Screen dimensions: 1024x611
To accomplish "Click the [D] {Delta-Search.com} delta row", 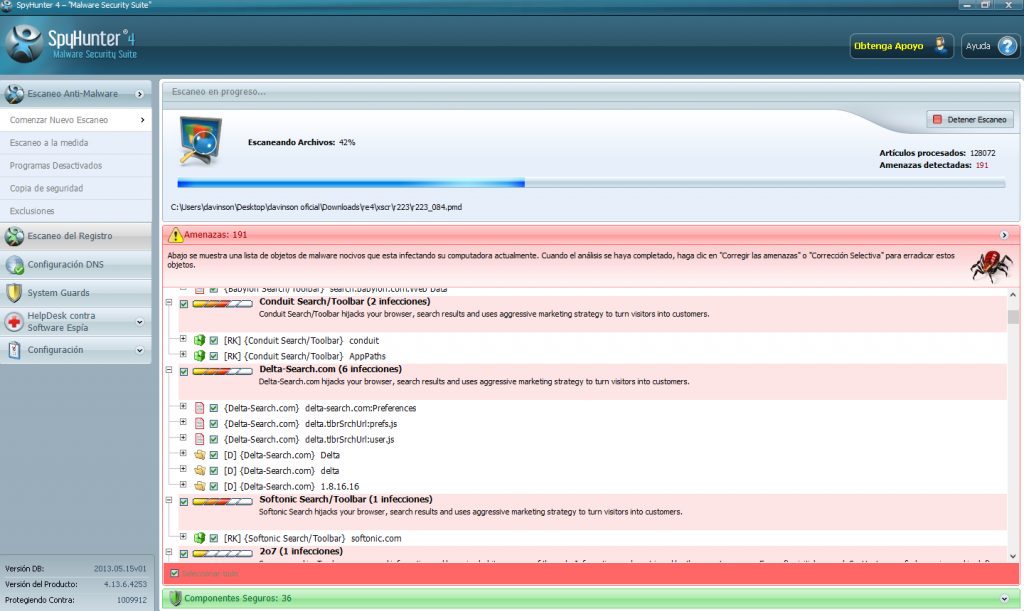I will 281,471.
